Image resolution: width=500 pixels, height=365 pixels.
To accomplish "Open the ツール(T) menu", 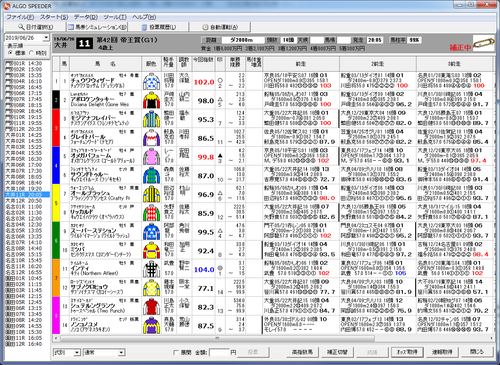I will [115, 17].
